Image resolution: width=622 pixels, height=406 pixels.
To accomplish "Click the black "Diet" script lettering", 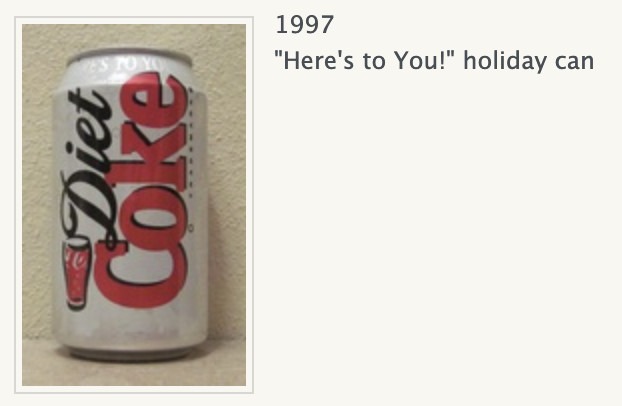I will [x=85, y=167].
